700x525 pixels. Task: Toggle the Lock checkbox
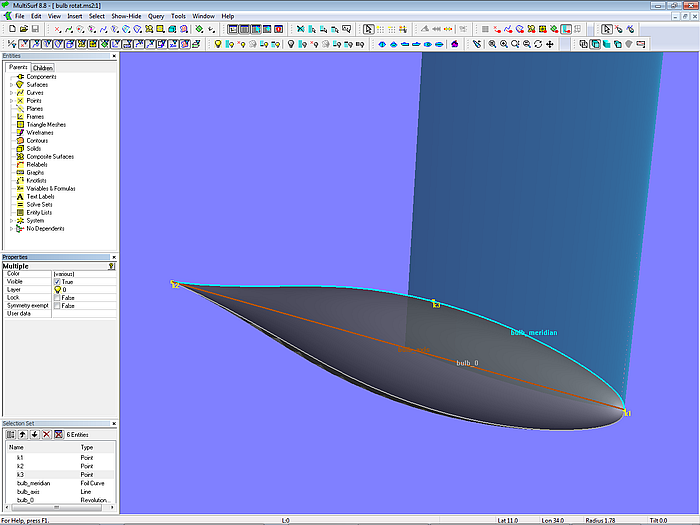pos(57,297)
